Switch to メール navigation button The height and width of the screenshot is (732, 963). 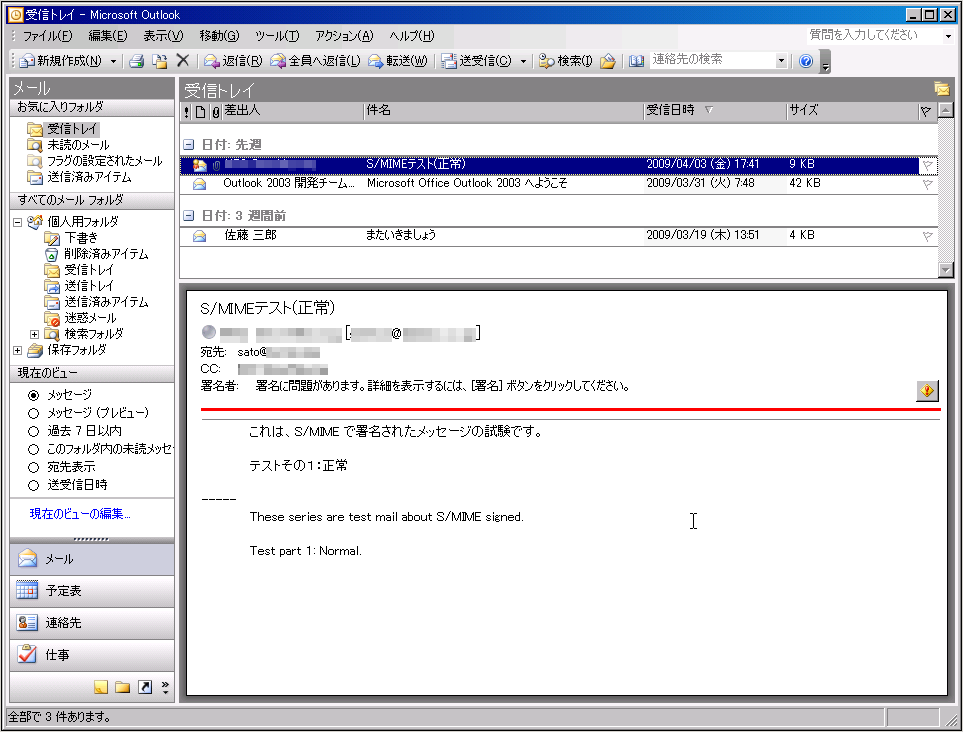(x=92, y=559)
